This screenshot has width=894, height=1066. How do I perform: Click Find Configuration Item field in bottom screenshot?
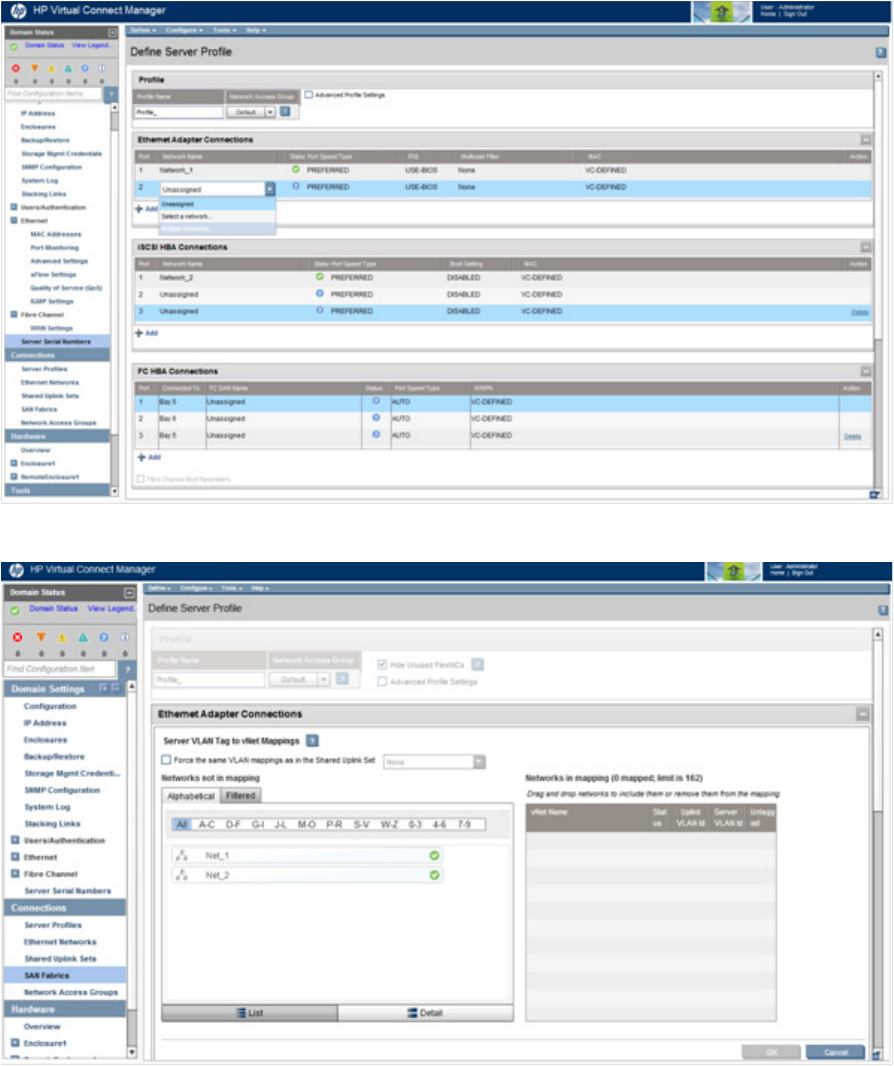[x=61, y=669]
